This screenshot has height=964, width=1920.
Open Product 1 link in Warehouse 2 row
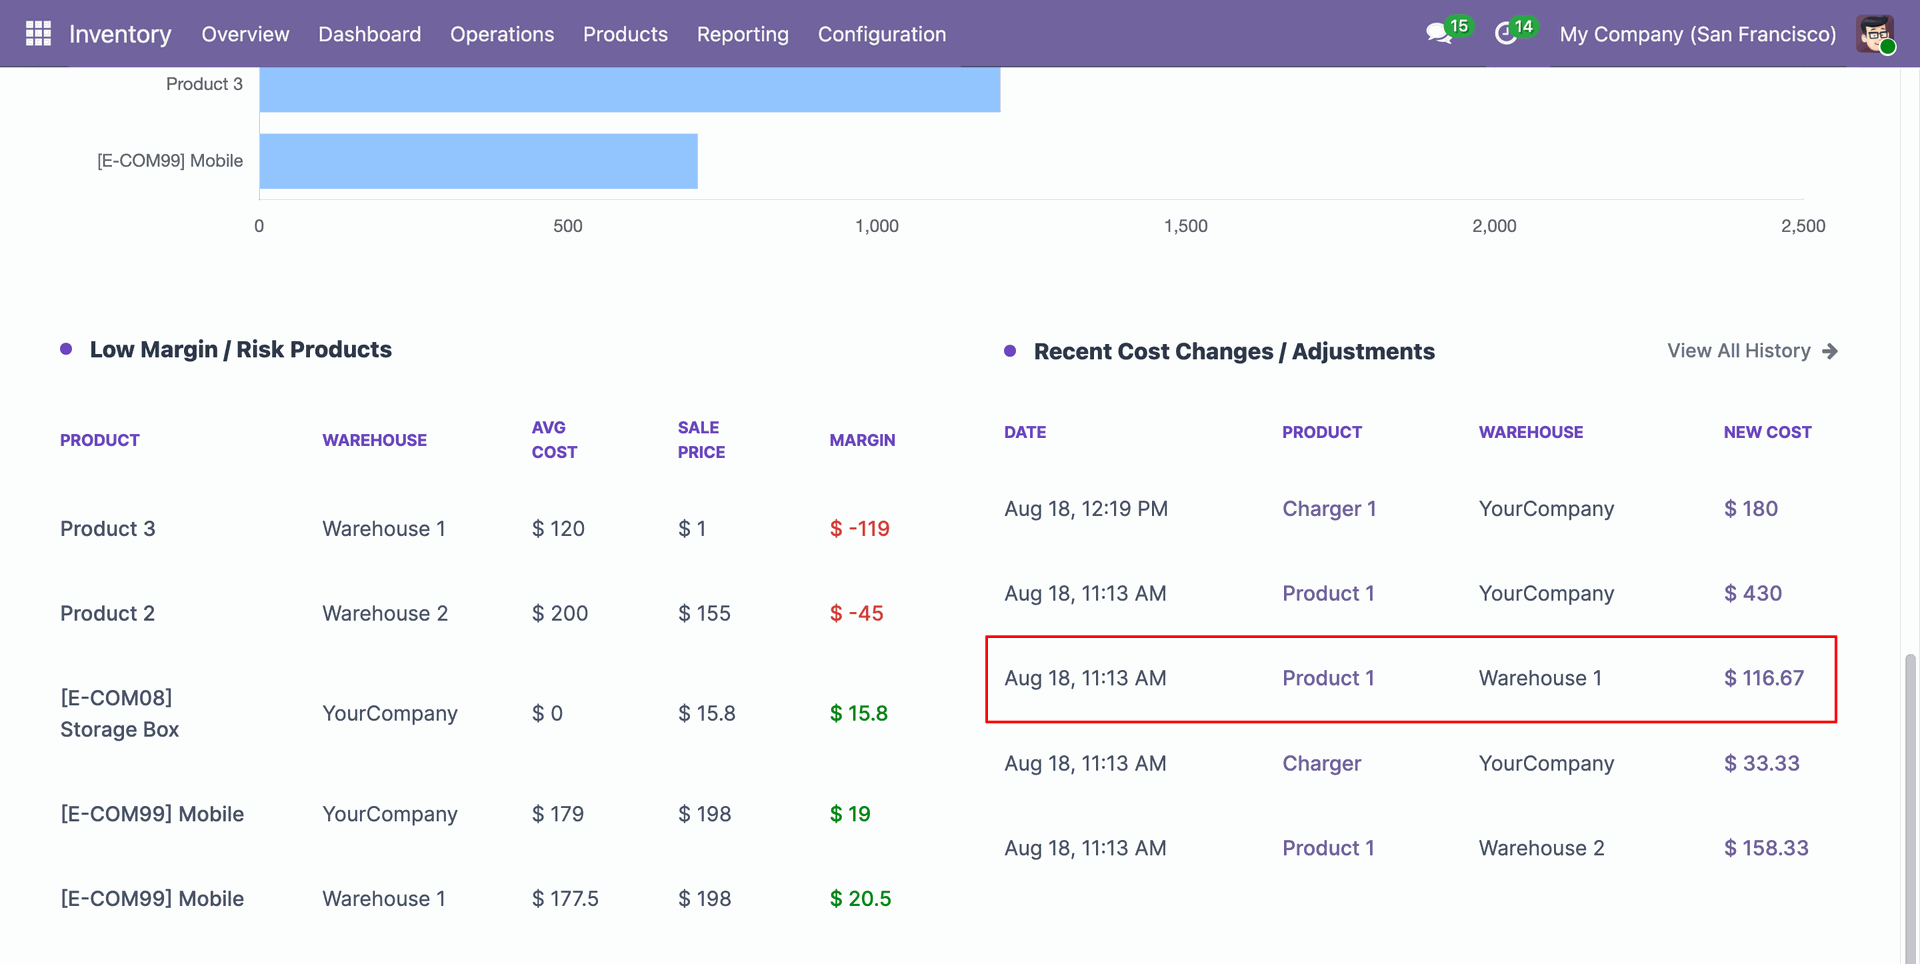(1328, 849)
